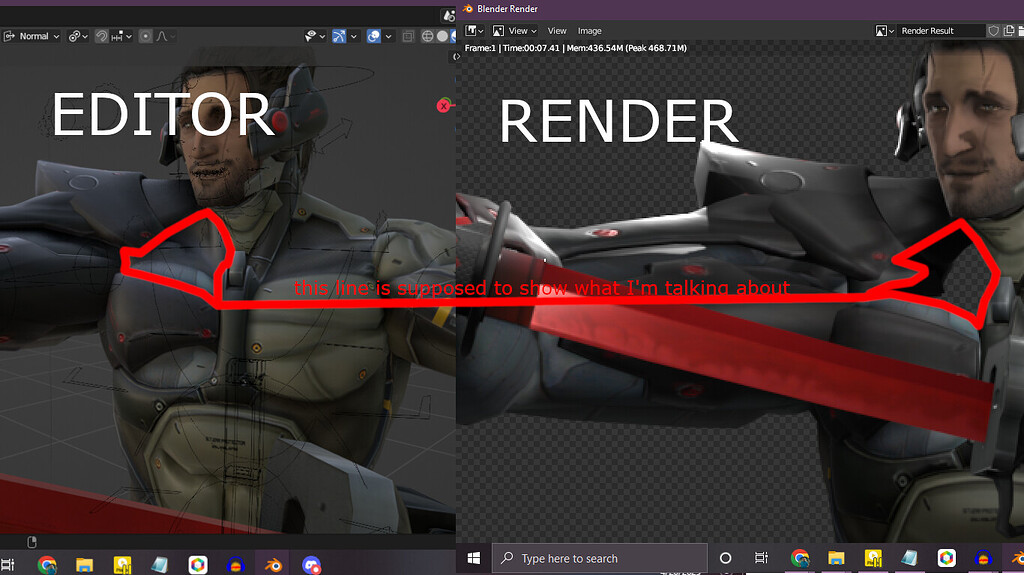Click the Blender logo in the render window title bar
This screenshot has width=1024, height=575.
468,8
